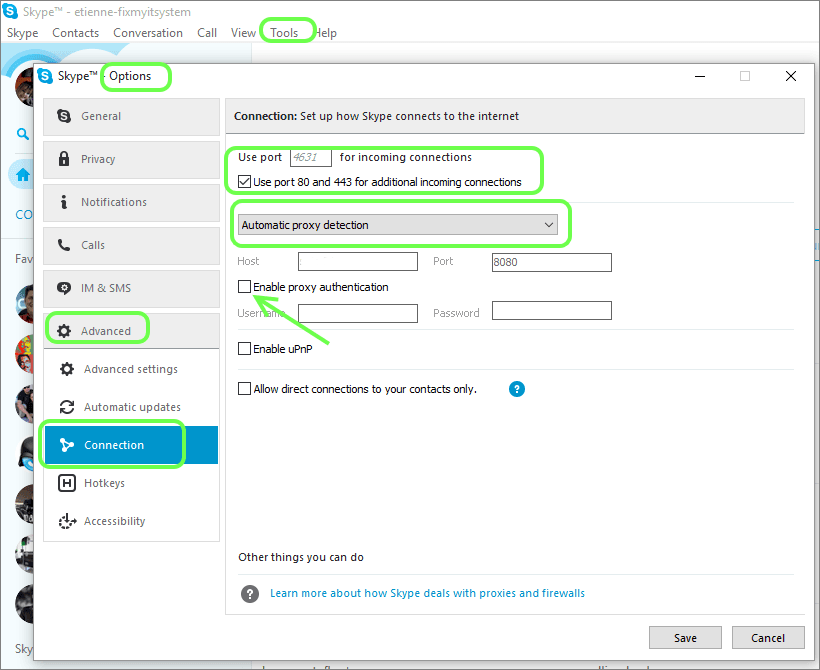Click the H key icon beside Hotkeys
The image size is (820, 670).
coord(67,483)
